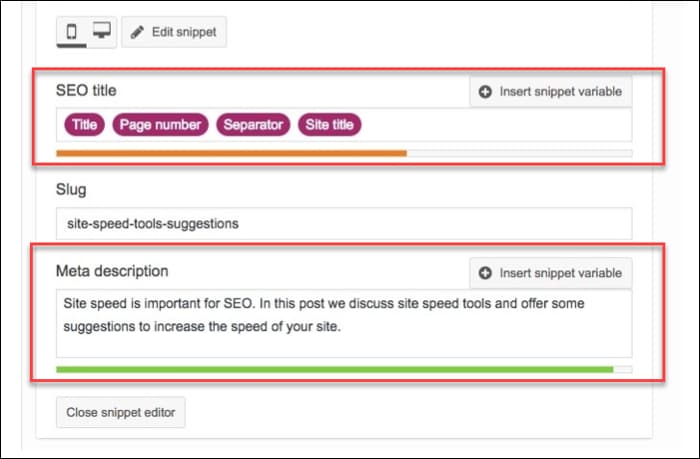Select the Separator variable tag
The width and height of the screenshot is (700, 459).
pyautogui.click(x=253, y=125)
